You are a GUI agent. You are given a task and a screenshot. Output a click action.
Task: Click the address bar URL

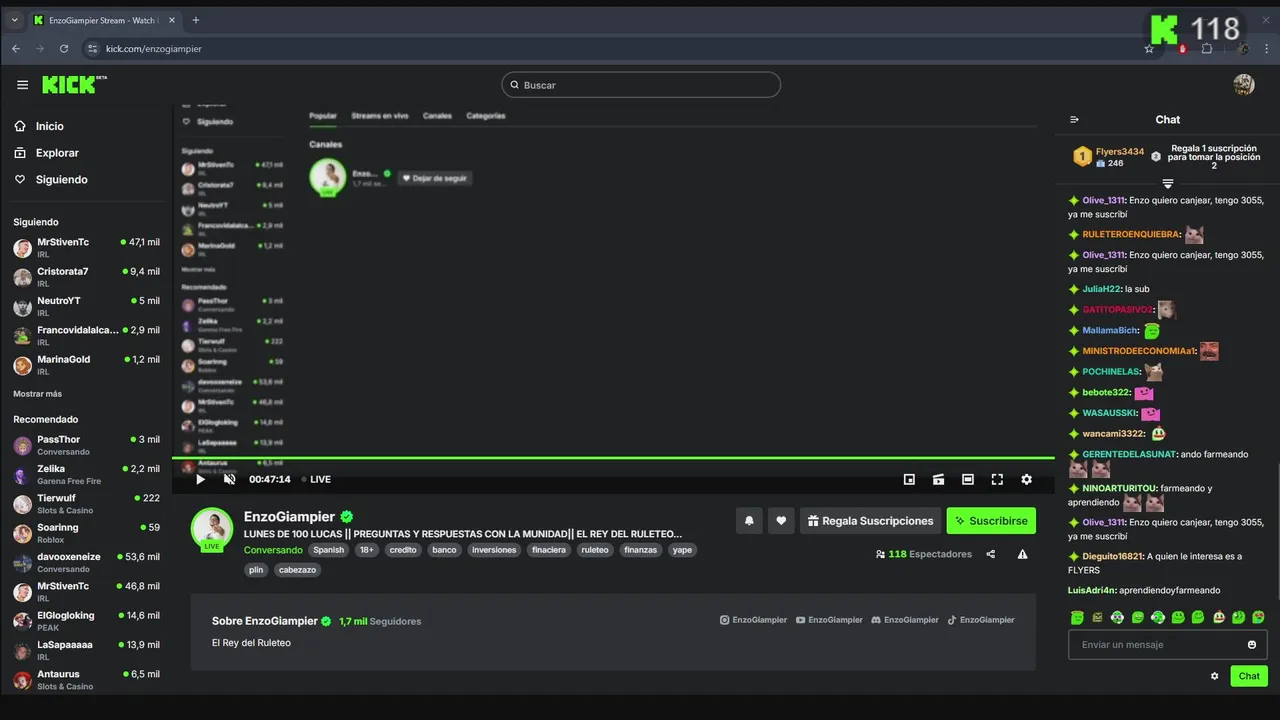(x=154, y=49)
